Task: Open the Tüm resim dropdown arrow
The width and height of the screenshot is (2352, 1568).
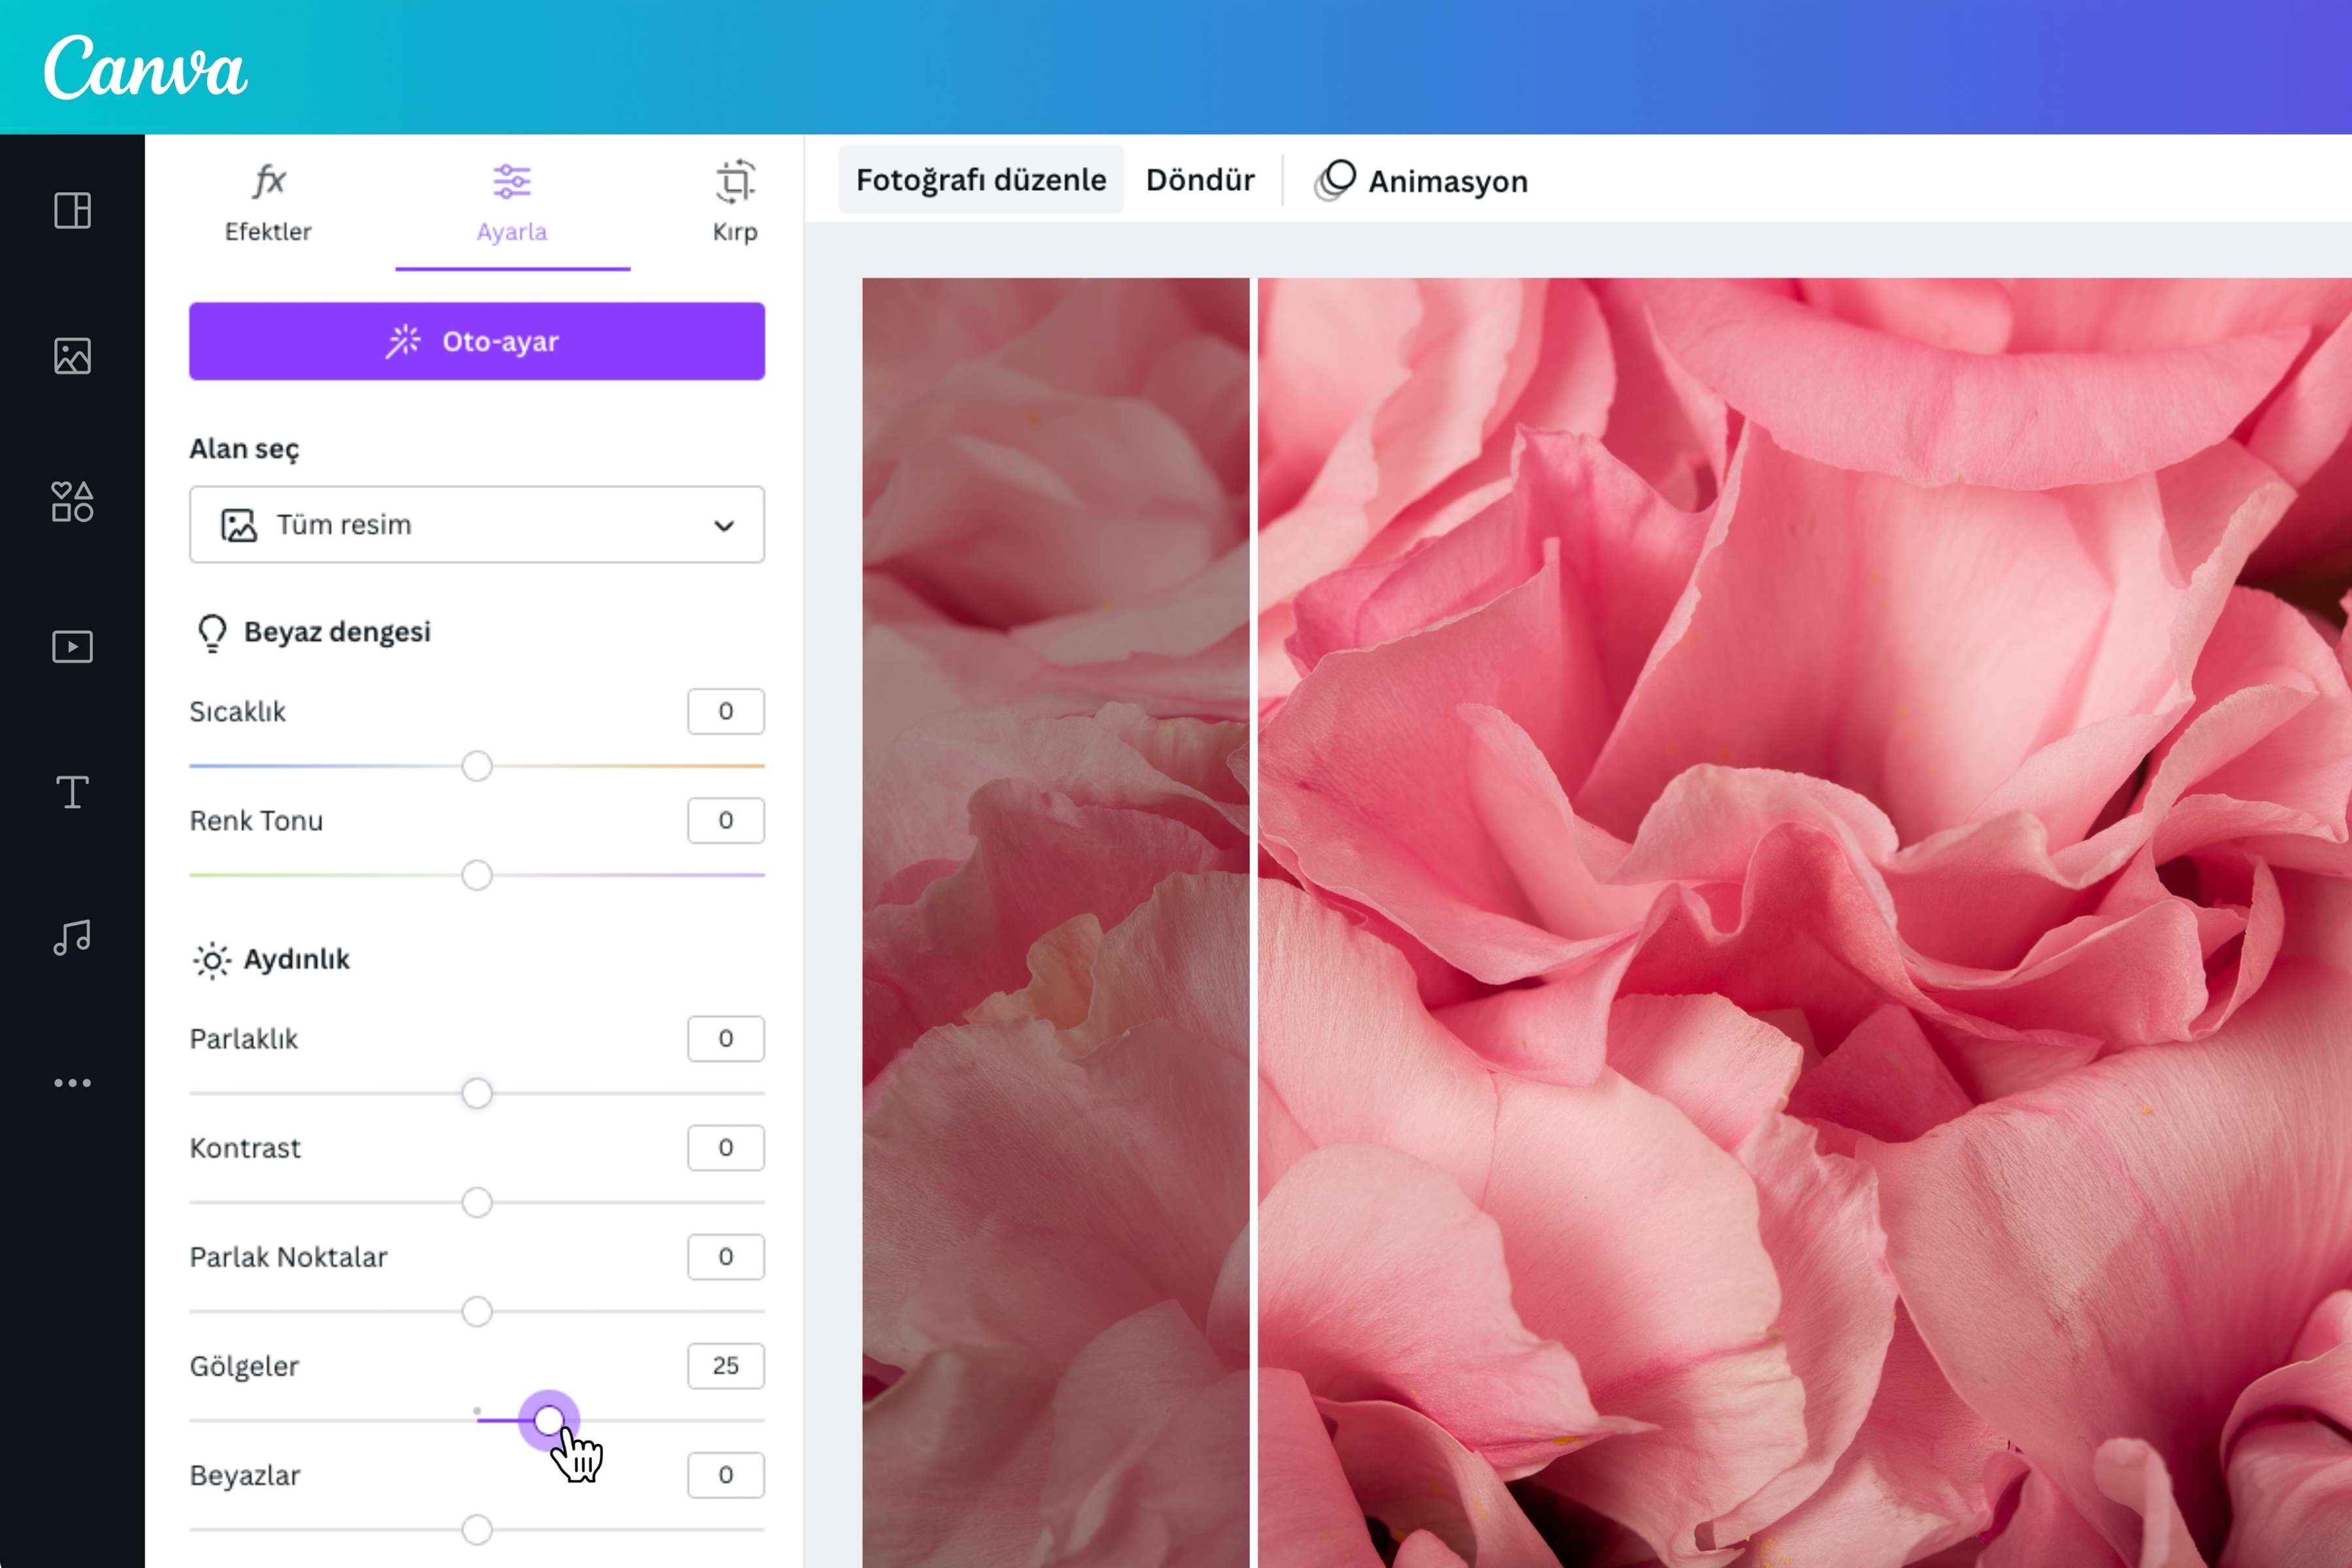Action: coord(724,525)
